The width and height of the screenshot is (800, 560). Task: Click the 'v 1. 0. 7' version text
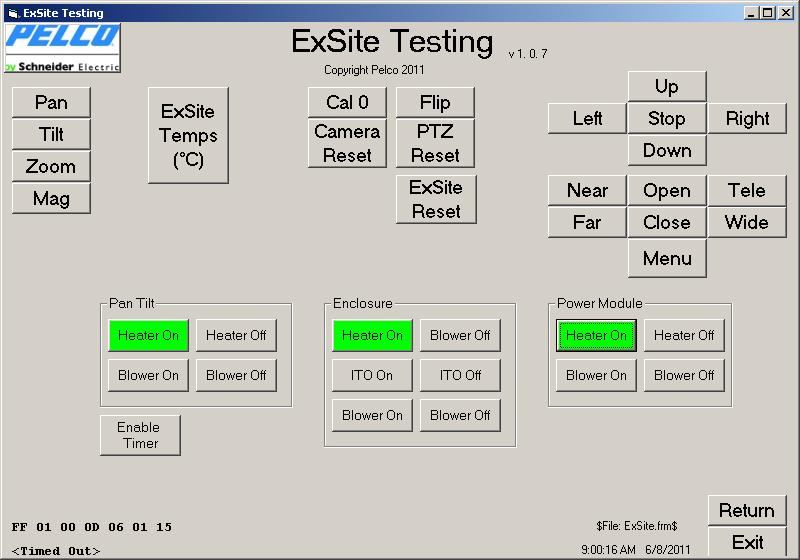tap(528, 54)
